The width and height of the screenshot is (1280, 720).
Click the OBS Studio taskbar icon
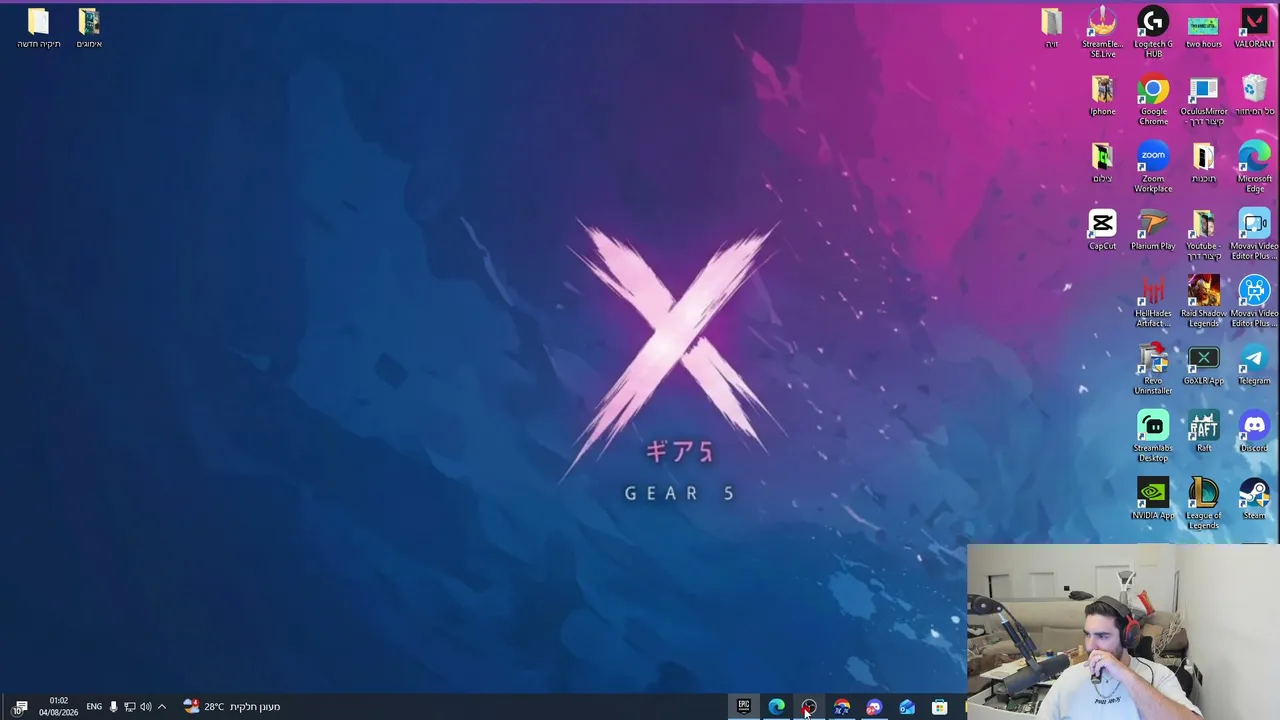click(809, 707)
